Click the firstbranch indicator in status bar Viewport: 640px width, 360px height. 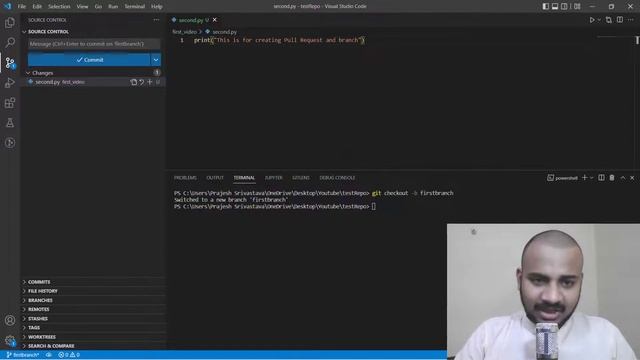[23, 355]
